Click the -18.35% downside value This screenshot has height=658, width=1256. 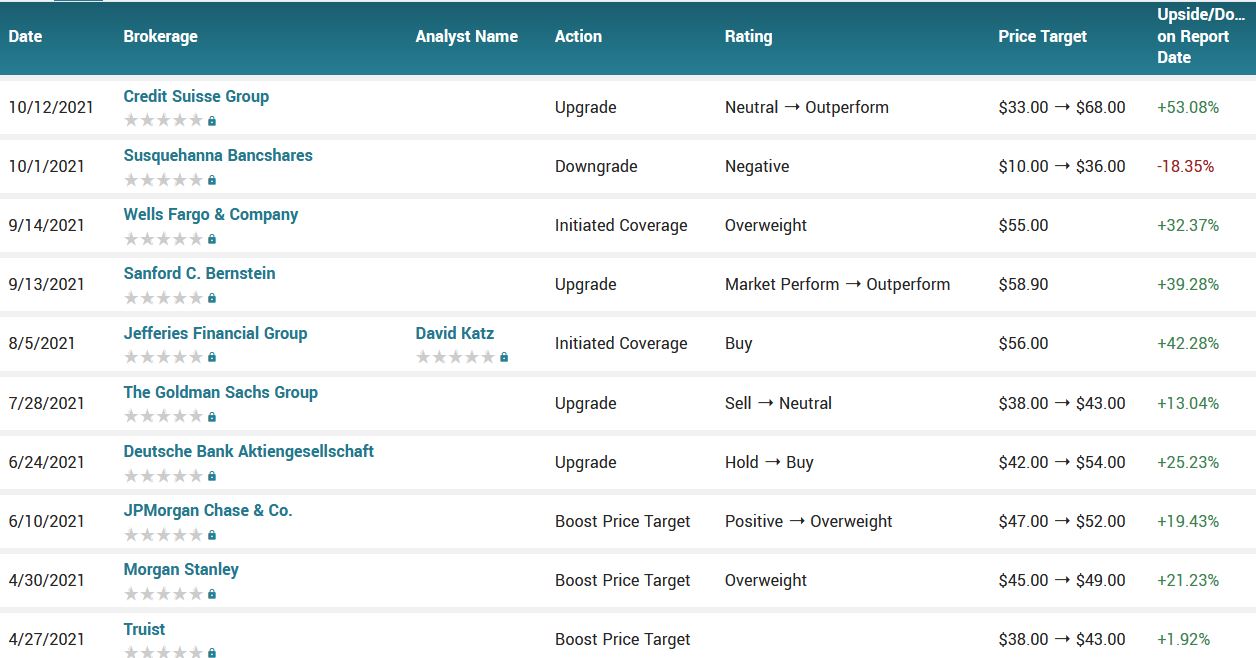point(1186,166)
